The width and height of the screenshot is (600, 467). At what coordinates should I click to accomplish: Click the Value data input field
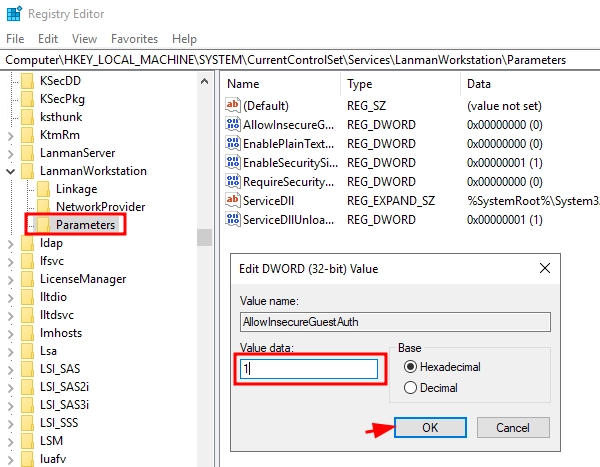[x=308, y=369]
